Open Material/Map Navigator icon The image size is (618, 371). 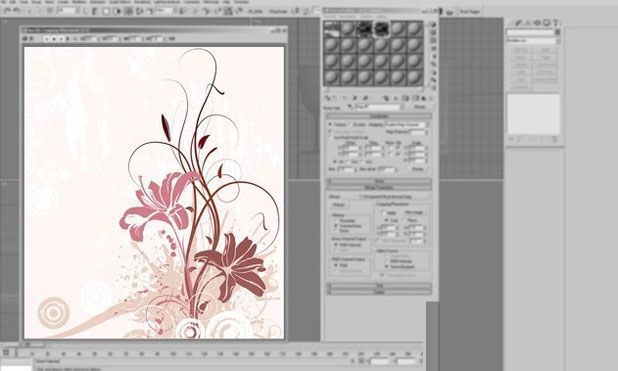pos(433,88)
